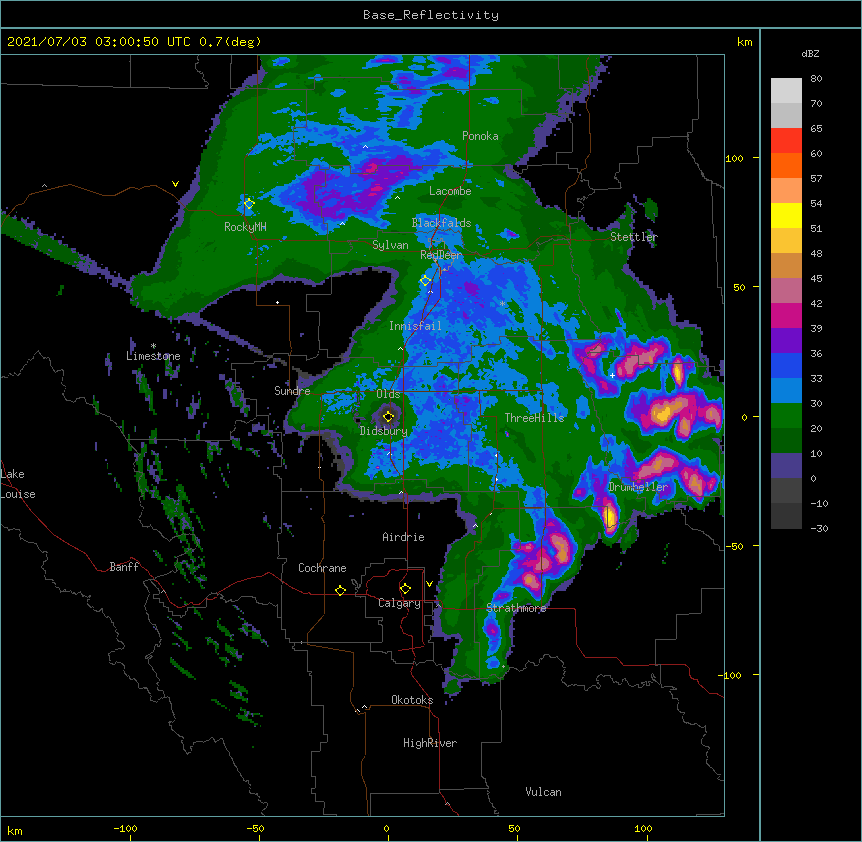Viewport: 862px width, 842px height.
Task: Click the dBZ legend heading
Action: pos(810,53)
